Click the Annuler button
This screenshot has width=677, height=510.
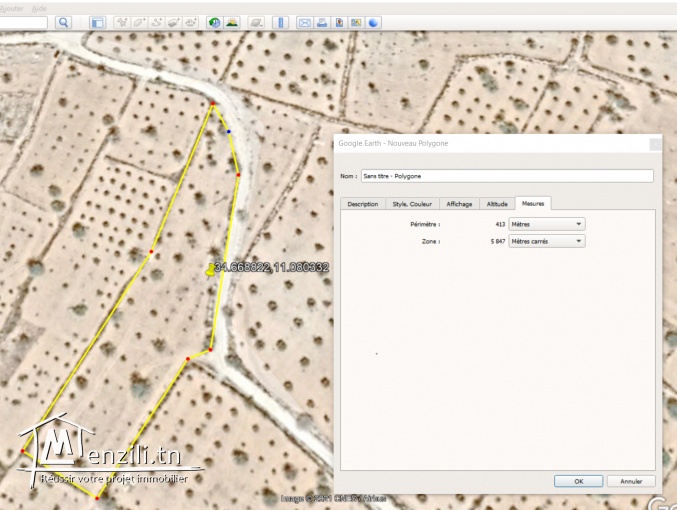[631, 481]
